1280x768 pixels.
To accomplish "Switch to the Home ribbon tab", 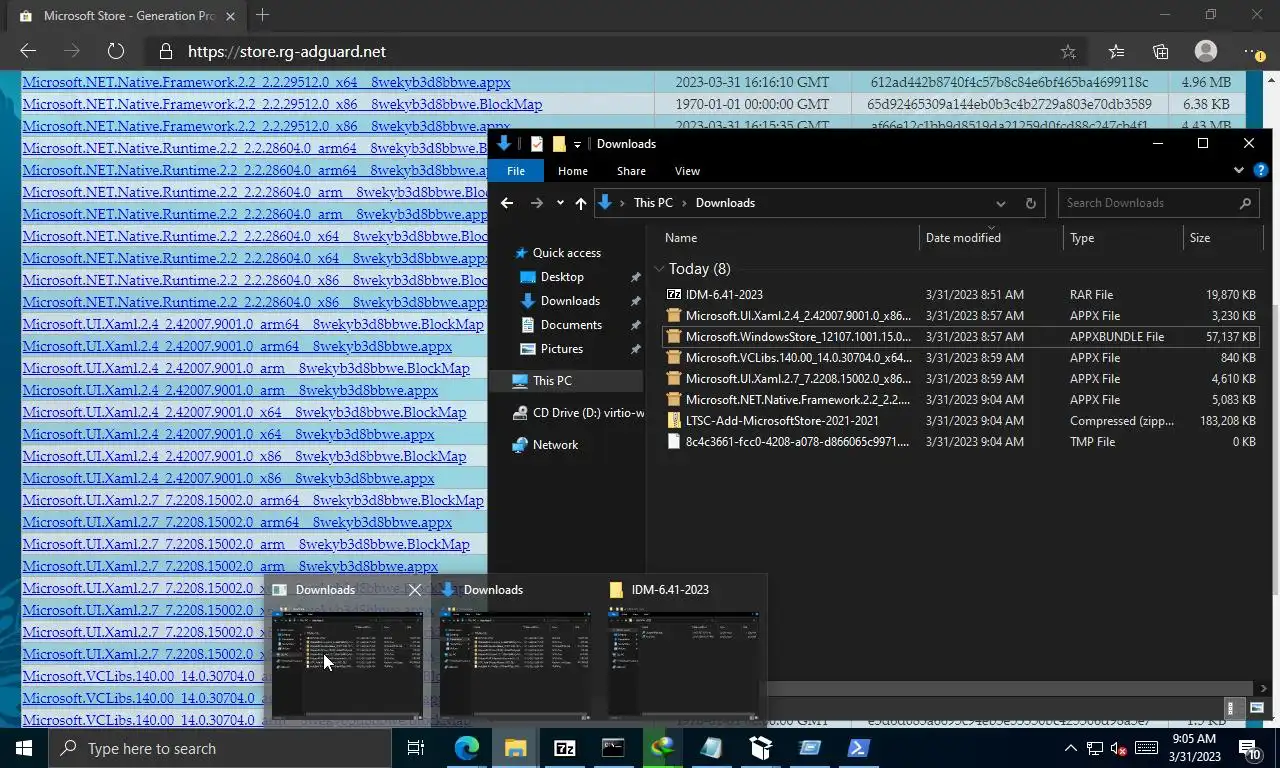I will 572,171.
